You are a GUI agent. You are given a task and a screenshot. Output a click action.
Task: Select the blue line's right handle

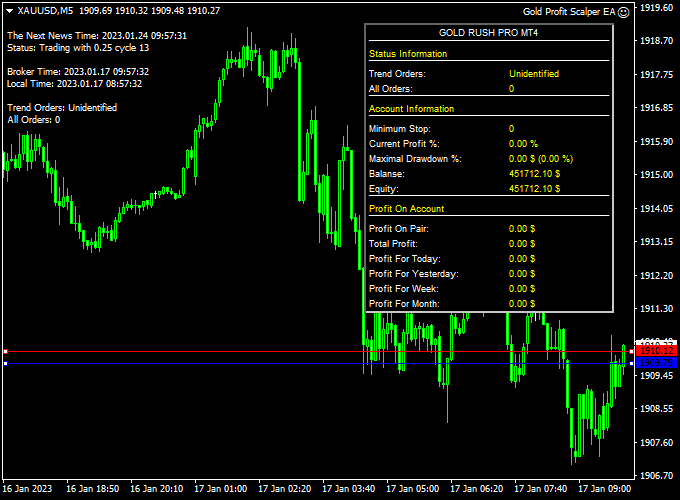pyautogui.click(x=631, y=363)
